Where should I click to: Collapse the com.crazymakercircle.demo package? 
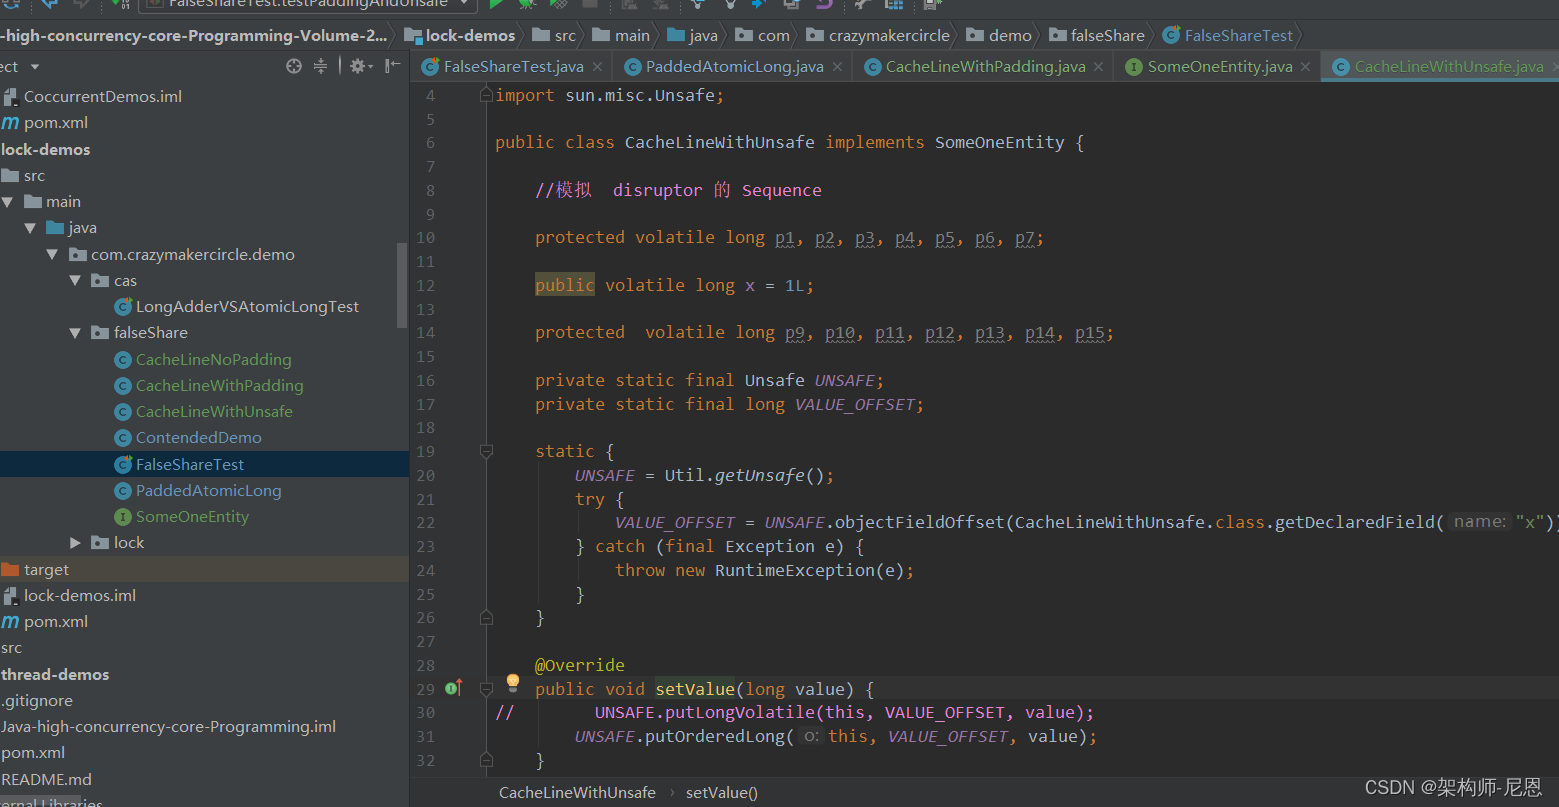tap(52, 255)
